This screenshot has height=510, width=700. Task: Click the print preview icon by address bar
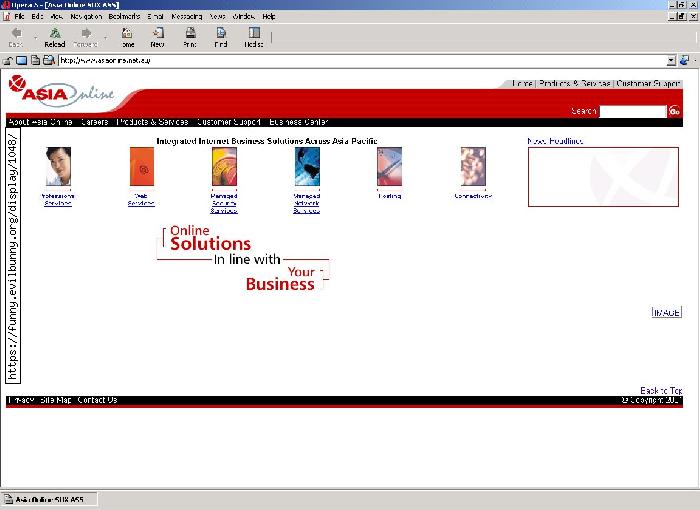pyautogui.click(x=48, y=60)
